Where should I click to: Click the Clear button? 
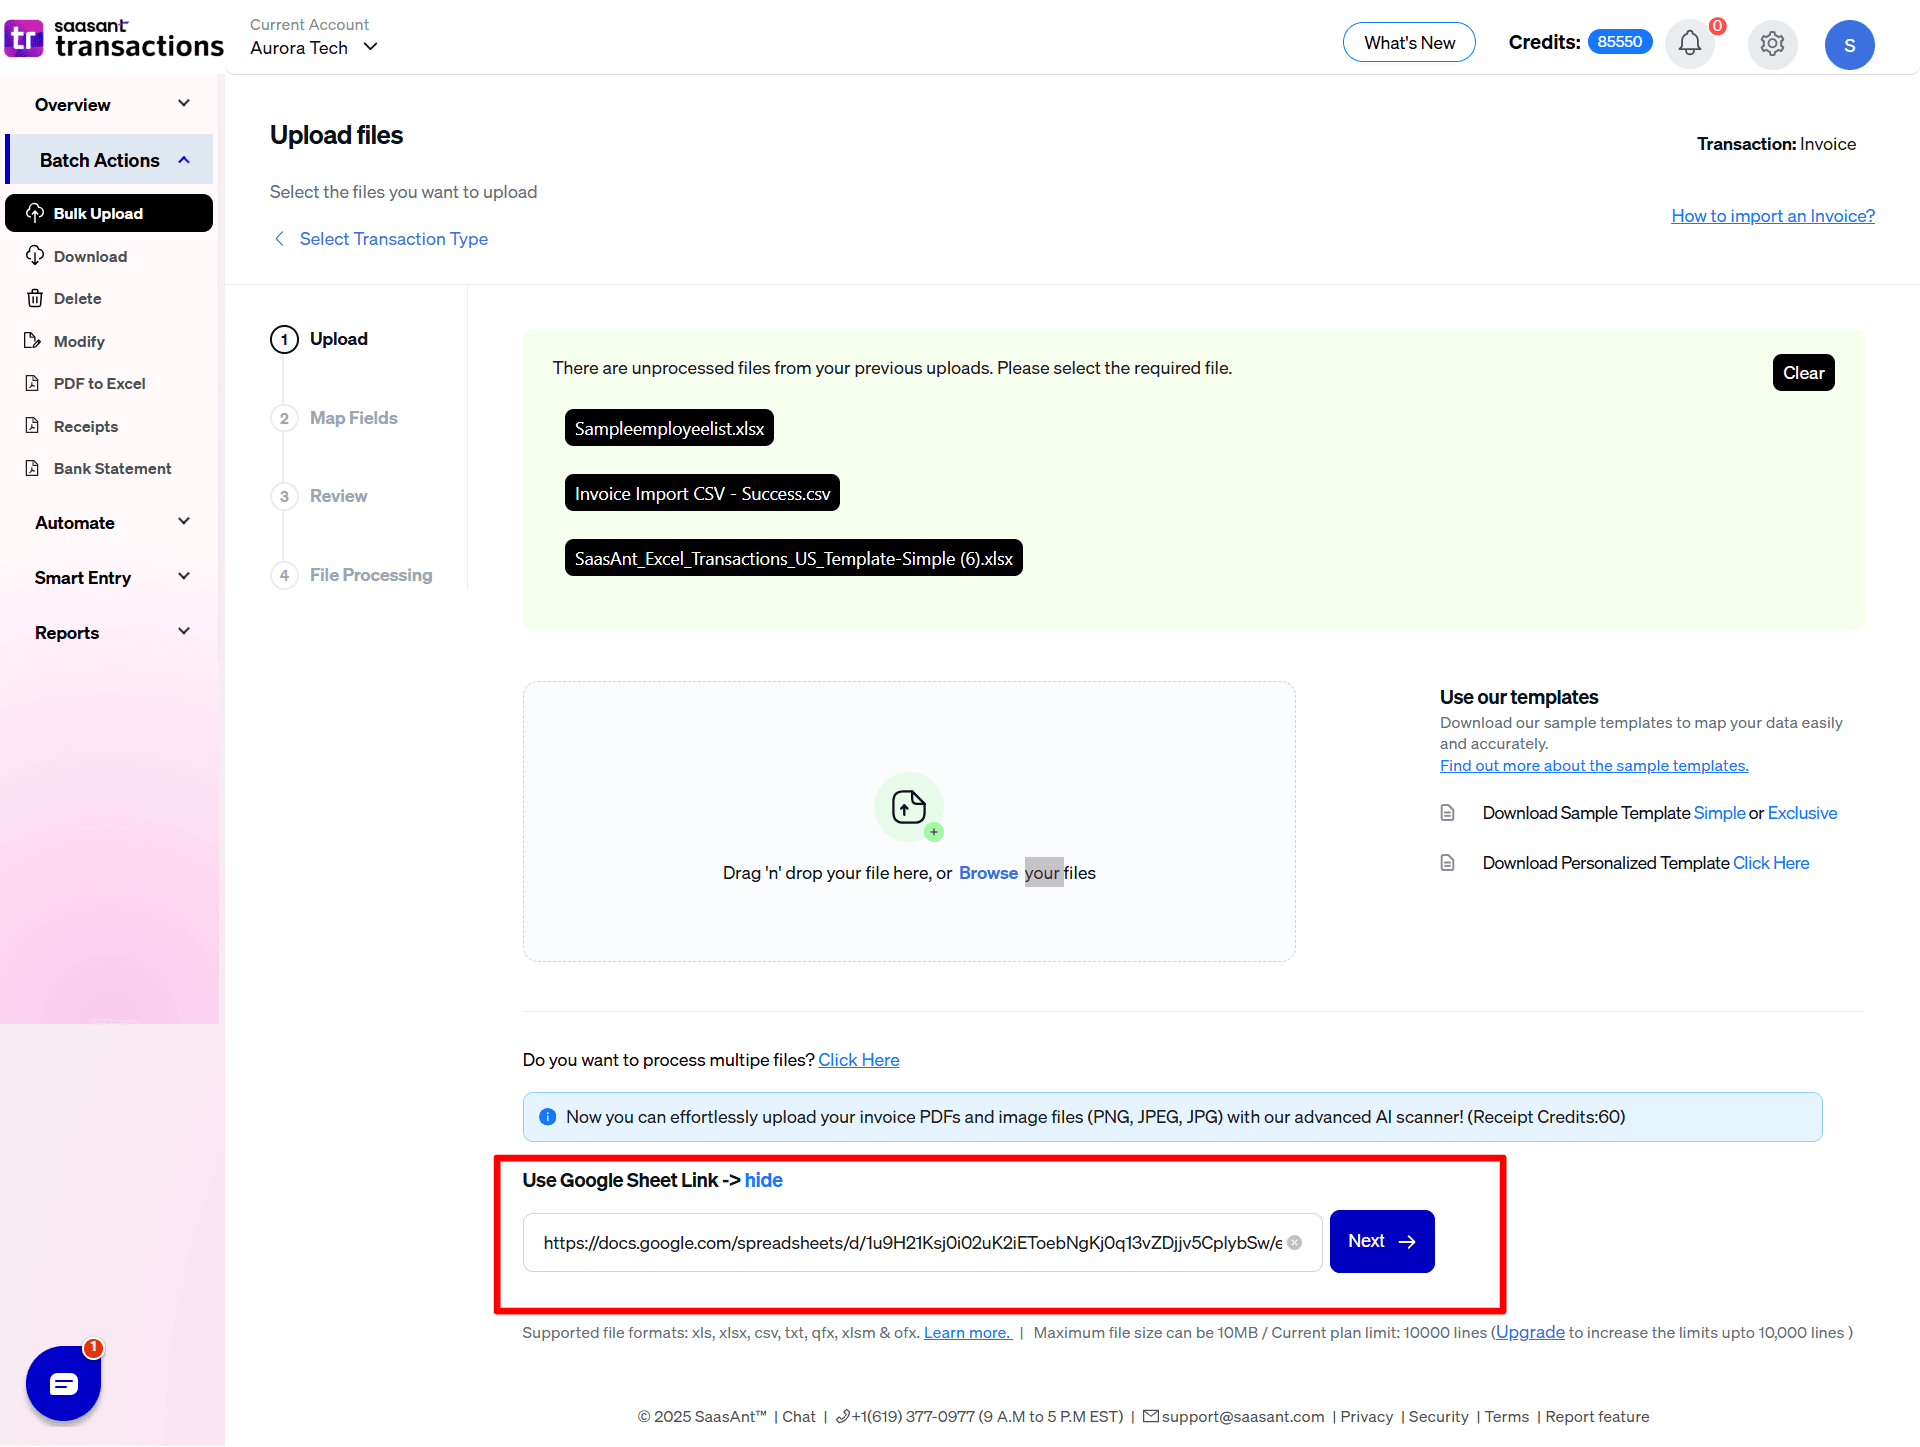[1803, 372]
